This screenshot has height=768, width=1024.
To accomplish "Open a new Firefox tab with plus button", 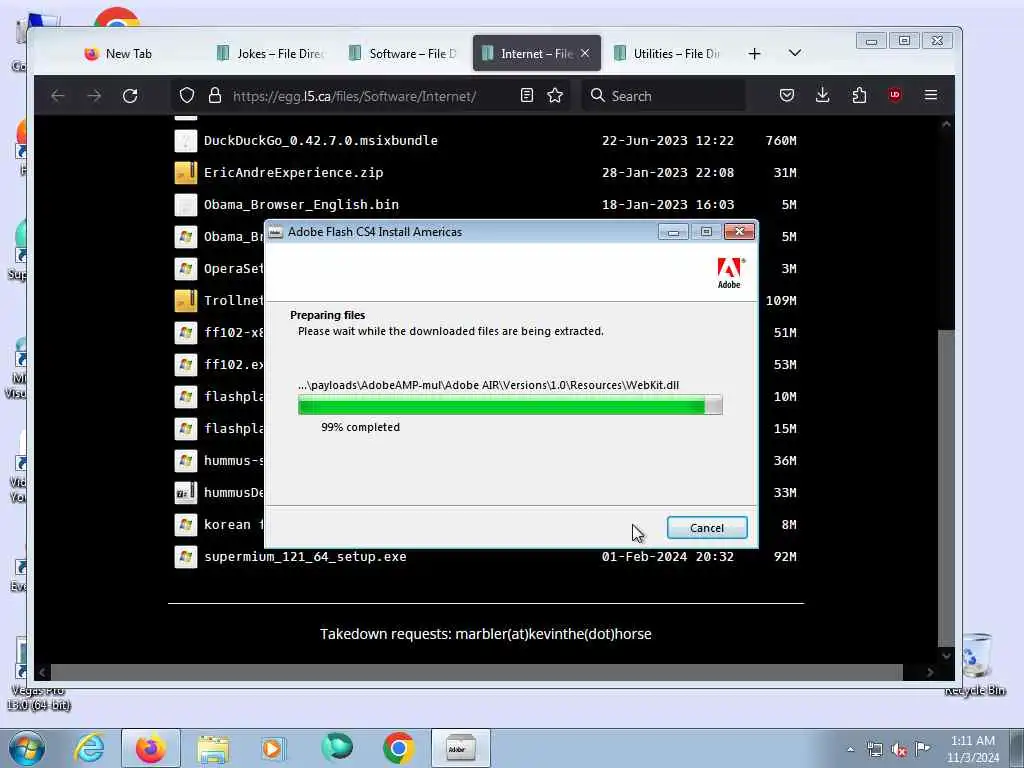I will coord(754,54).
